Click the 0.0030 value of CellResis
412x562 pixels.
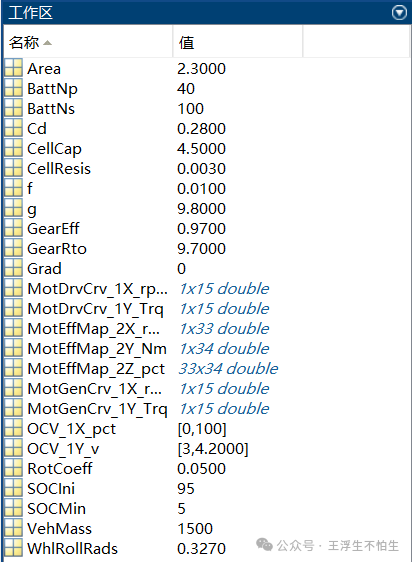point(202,169)
